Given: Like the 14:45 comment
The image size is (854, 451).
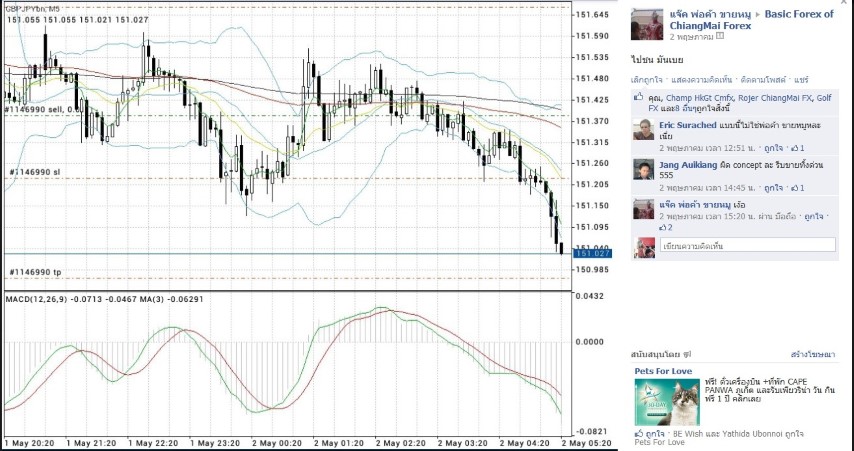Looking at the screenshot, I should tap(773, 188).
